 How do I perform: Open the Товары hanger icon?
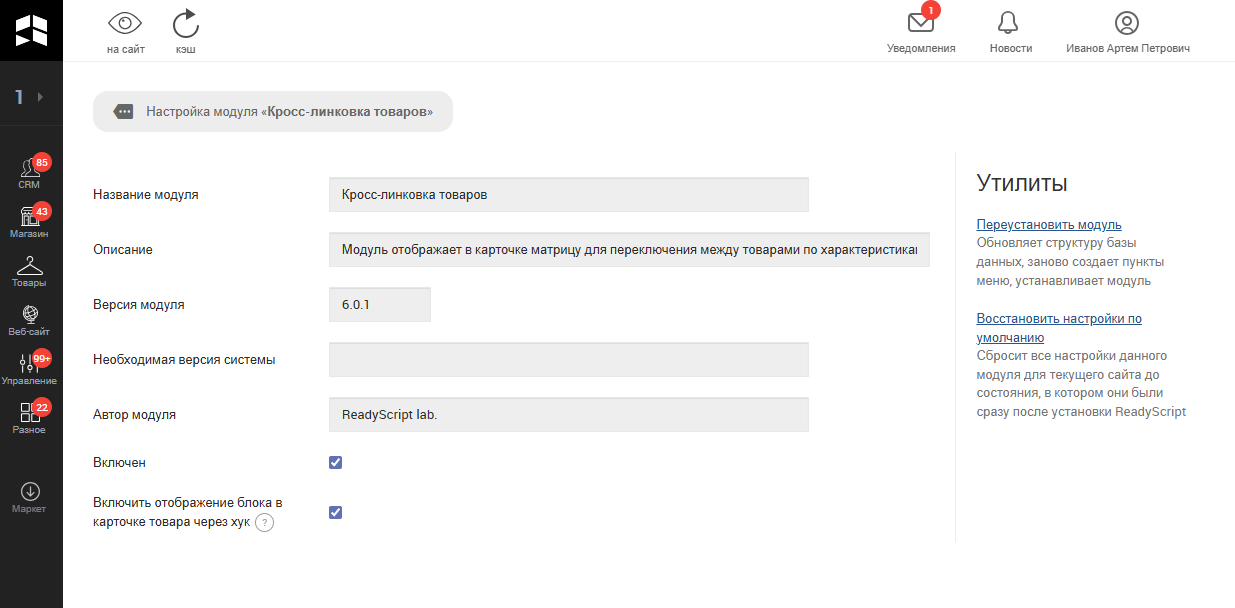(x=30, y=270)
